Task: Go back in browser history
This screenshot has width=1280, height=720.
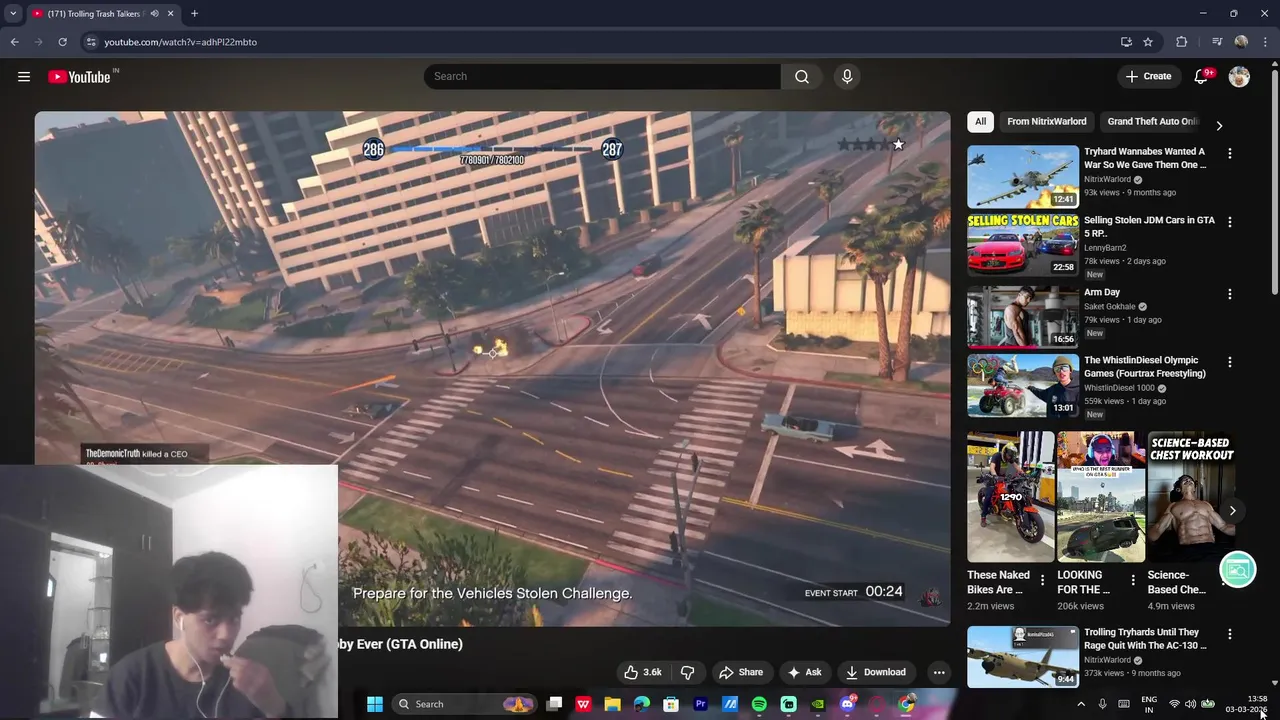Action: coord(14,42)
